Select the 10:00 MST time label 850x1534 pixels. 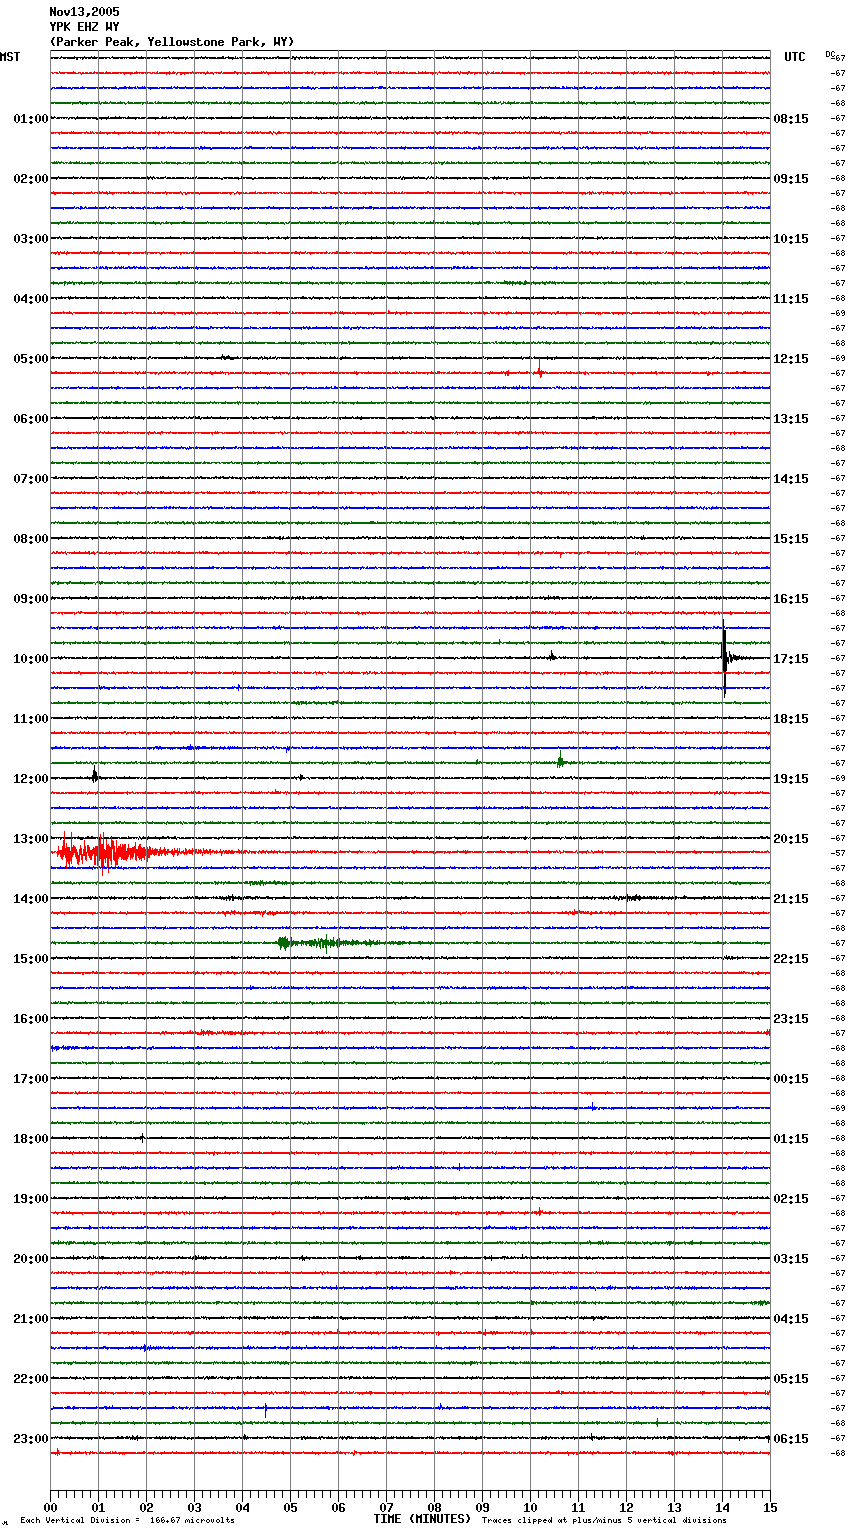coord(31,659)
